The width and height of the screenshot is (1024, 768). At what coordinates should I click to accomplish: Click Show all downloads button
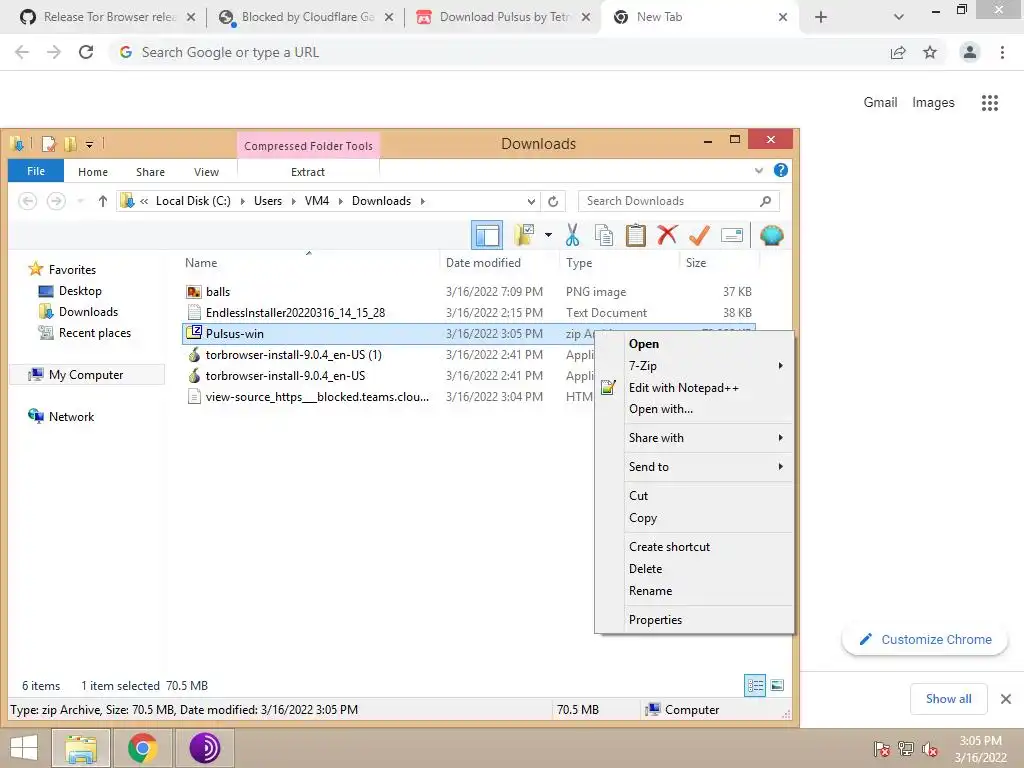click(948, 699)
